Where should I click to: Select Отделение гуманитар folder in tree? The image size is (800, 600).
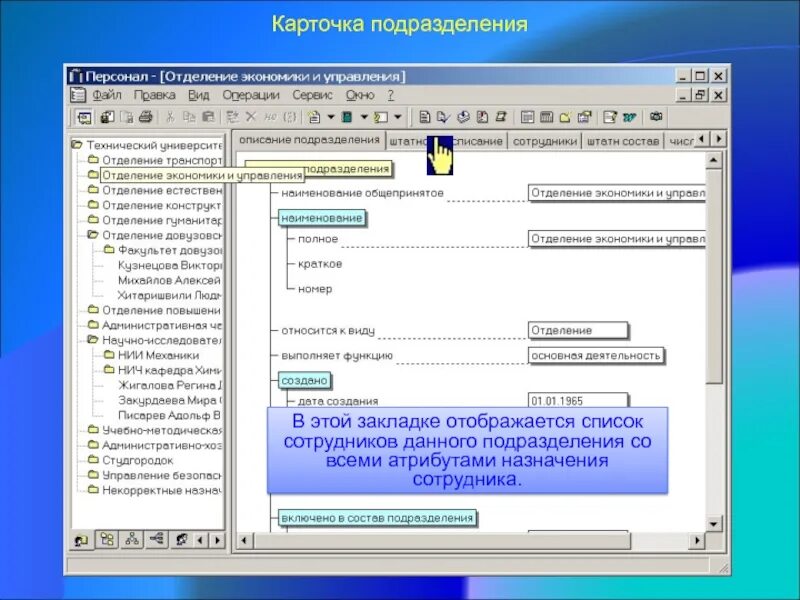click(162, 220)
